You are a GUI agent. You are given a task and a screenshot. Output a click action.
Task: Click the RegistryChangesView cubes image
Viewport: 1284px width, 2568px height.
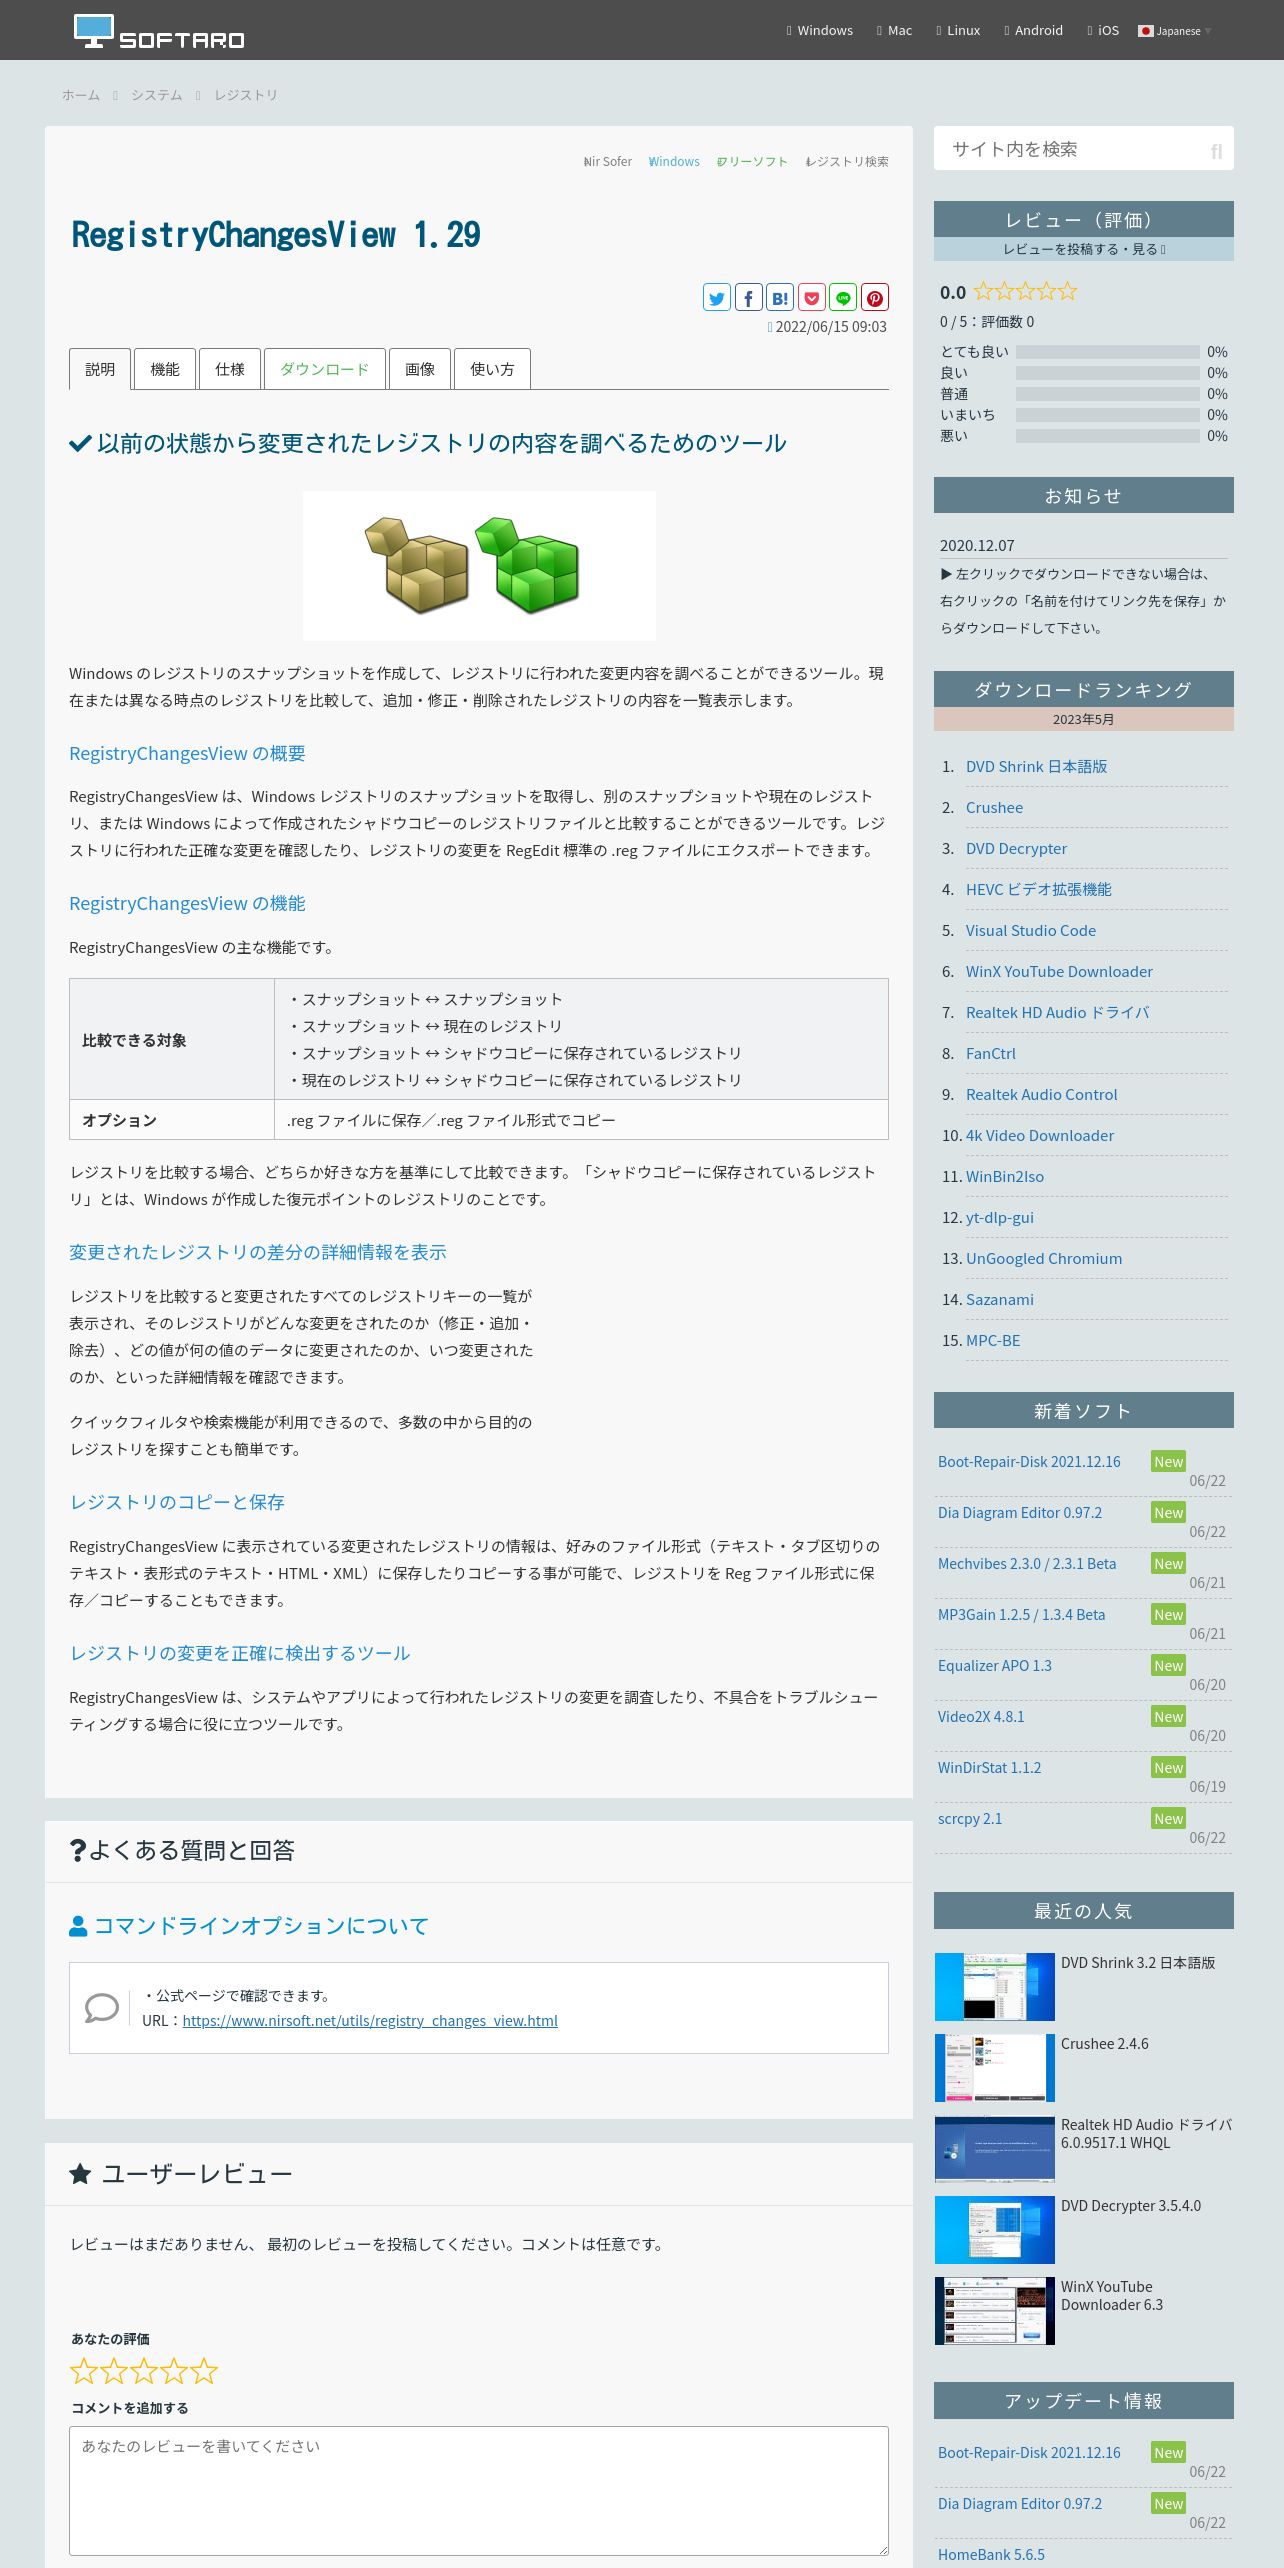pos(479,565)
